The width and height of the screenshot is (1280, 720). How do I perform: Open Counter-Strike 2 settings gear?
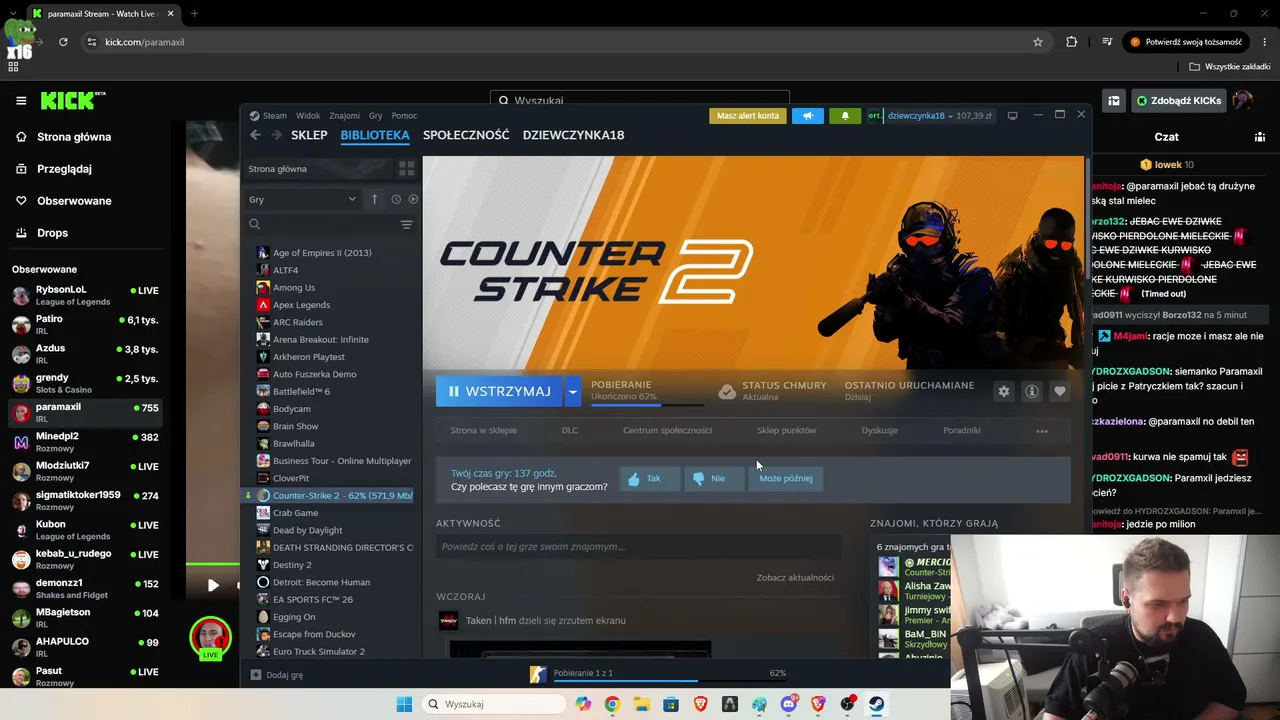(x=1004, y=391)
